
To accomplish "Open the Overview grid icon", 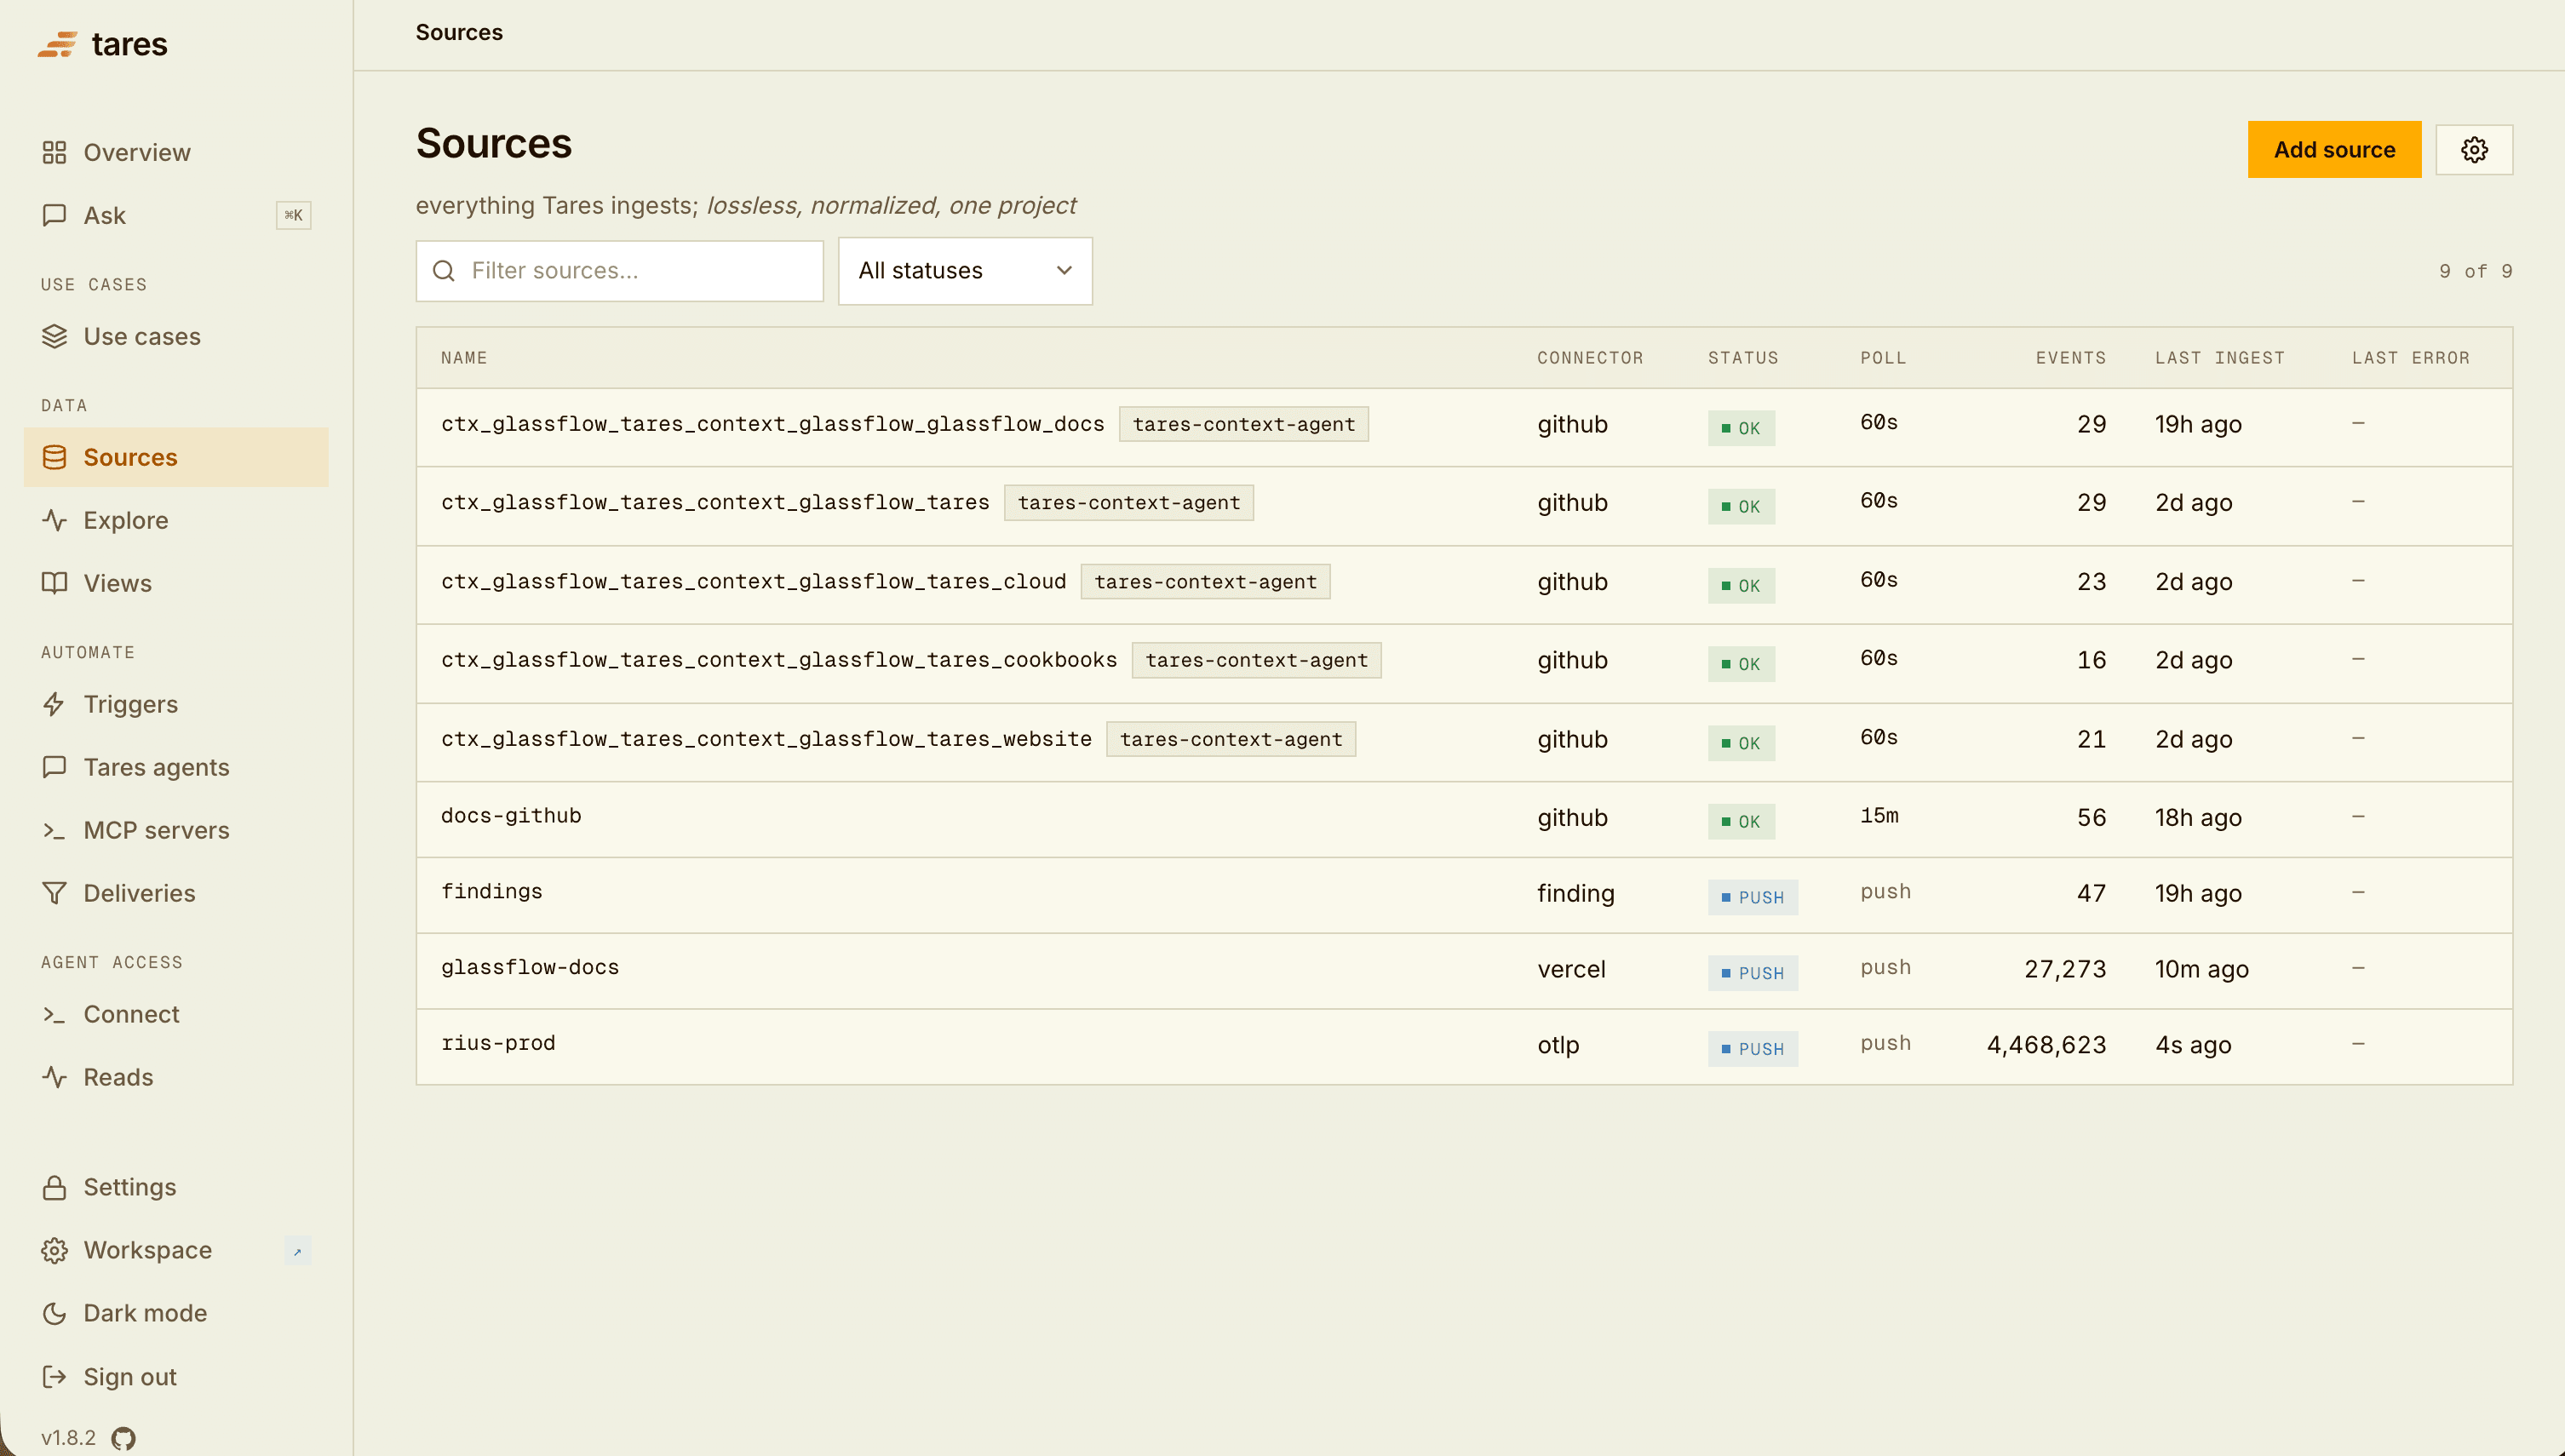I will pyautogui.click(x=54, y=152).
